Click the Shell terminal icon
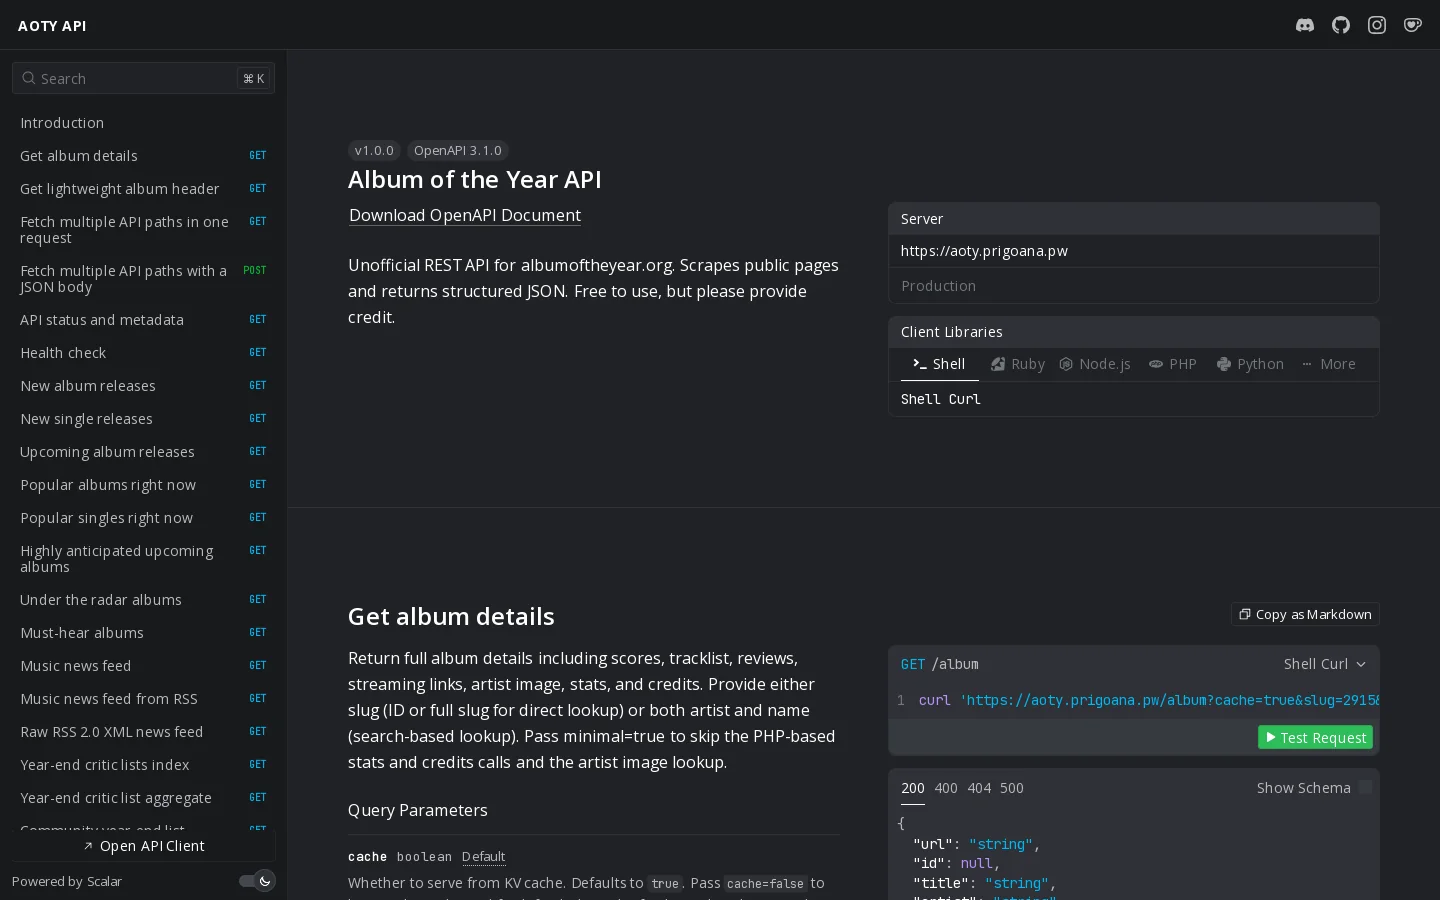Screen dimensions: 1440x900 point(920,364)
